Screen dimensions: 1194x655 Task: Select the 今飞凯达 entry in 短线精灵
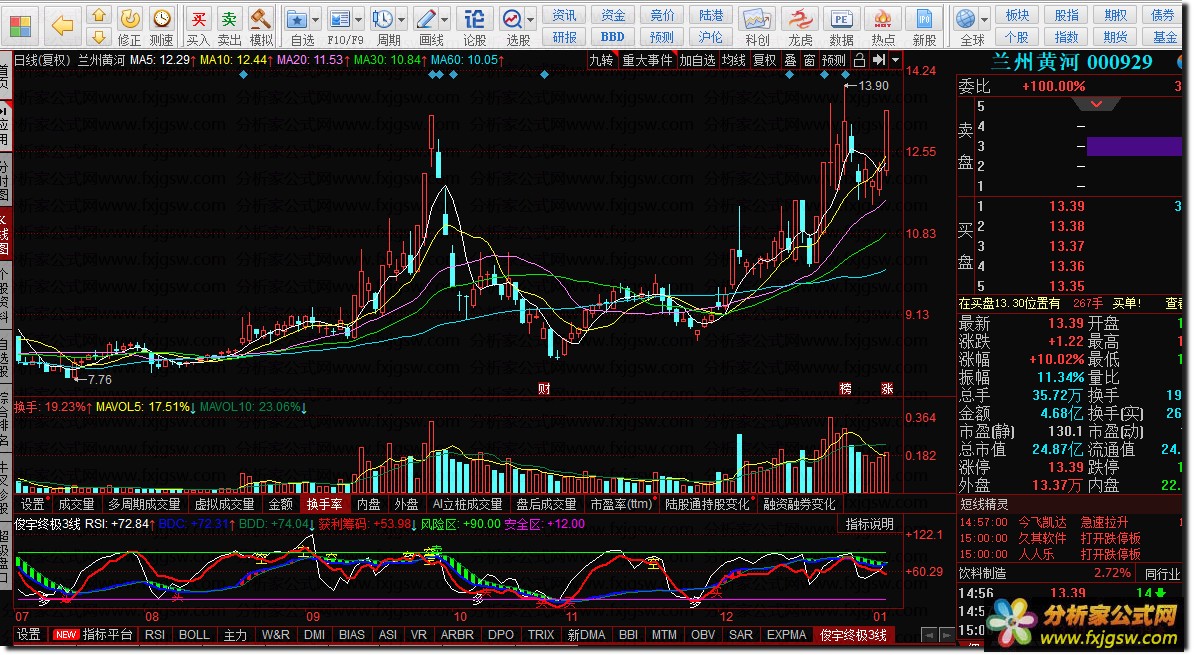tap(1043, 522)
